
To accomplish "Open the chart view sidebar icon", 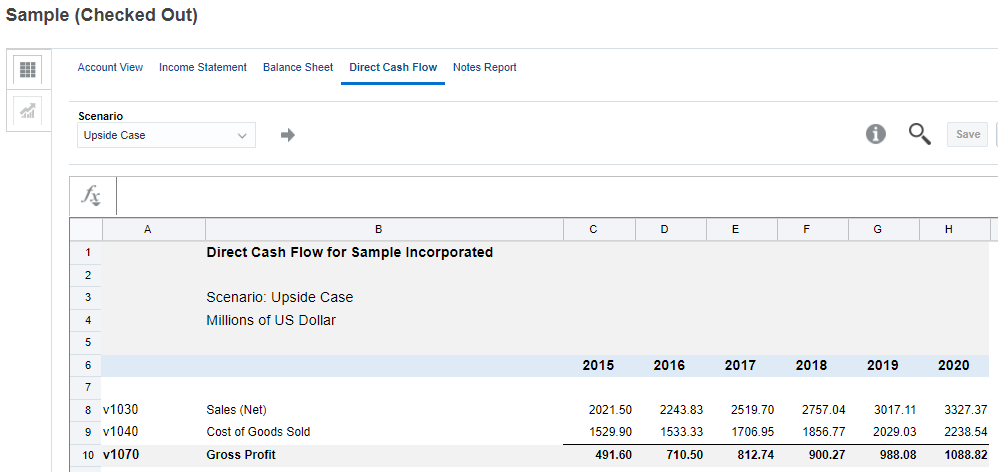I will point(28,111).
